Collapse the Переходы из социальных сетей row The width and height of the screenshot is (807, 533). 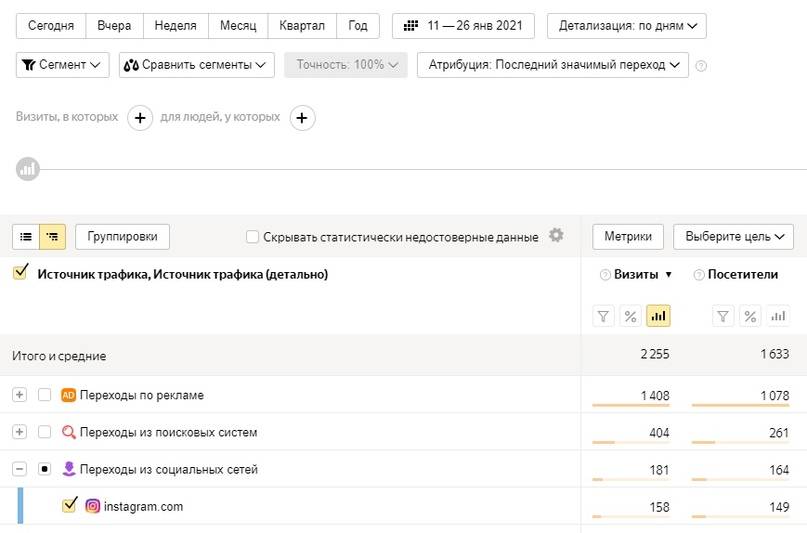(19, 469)
